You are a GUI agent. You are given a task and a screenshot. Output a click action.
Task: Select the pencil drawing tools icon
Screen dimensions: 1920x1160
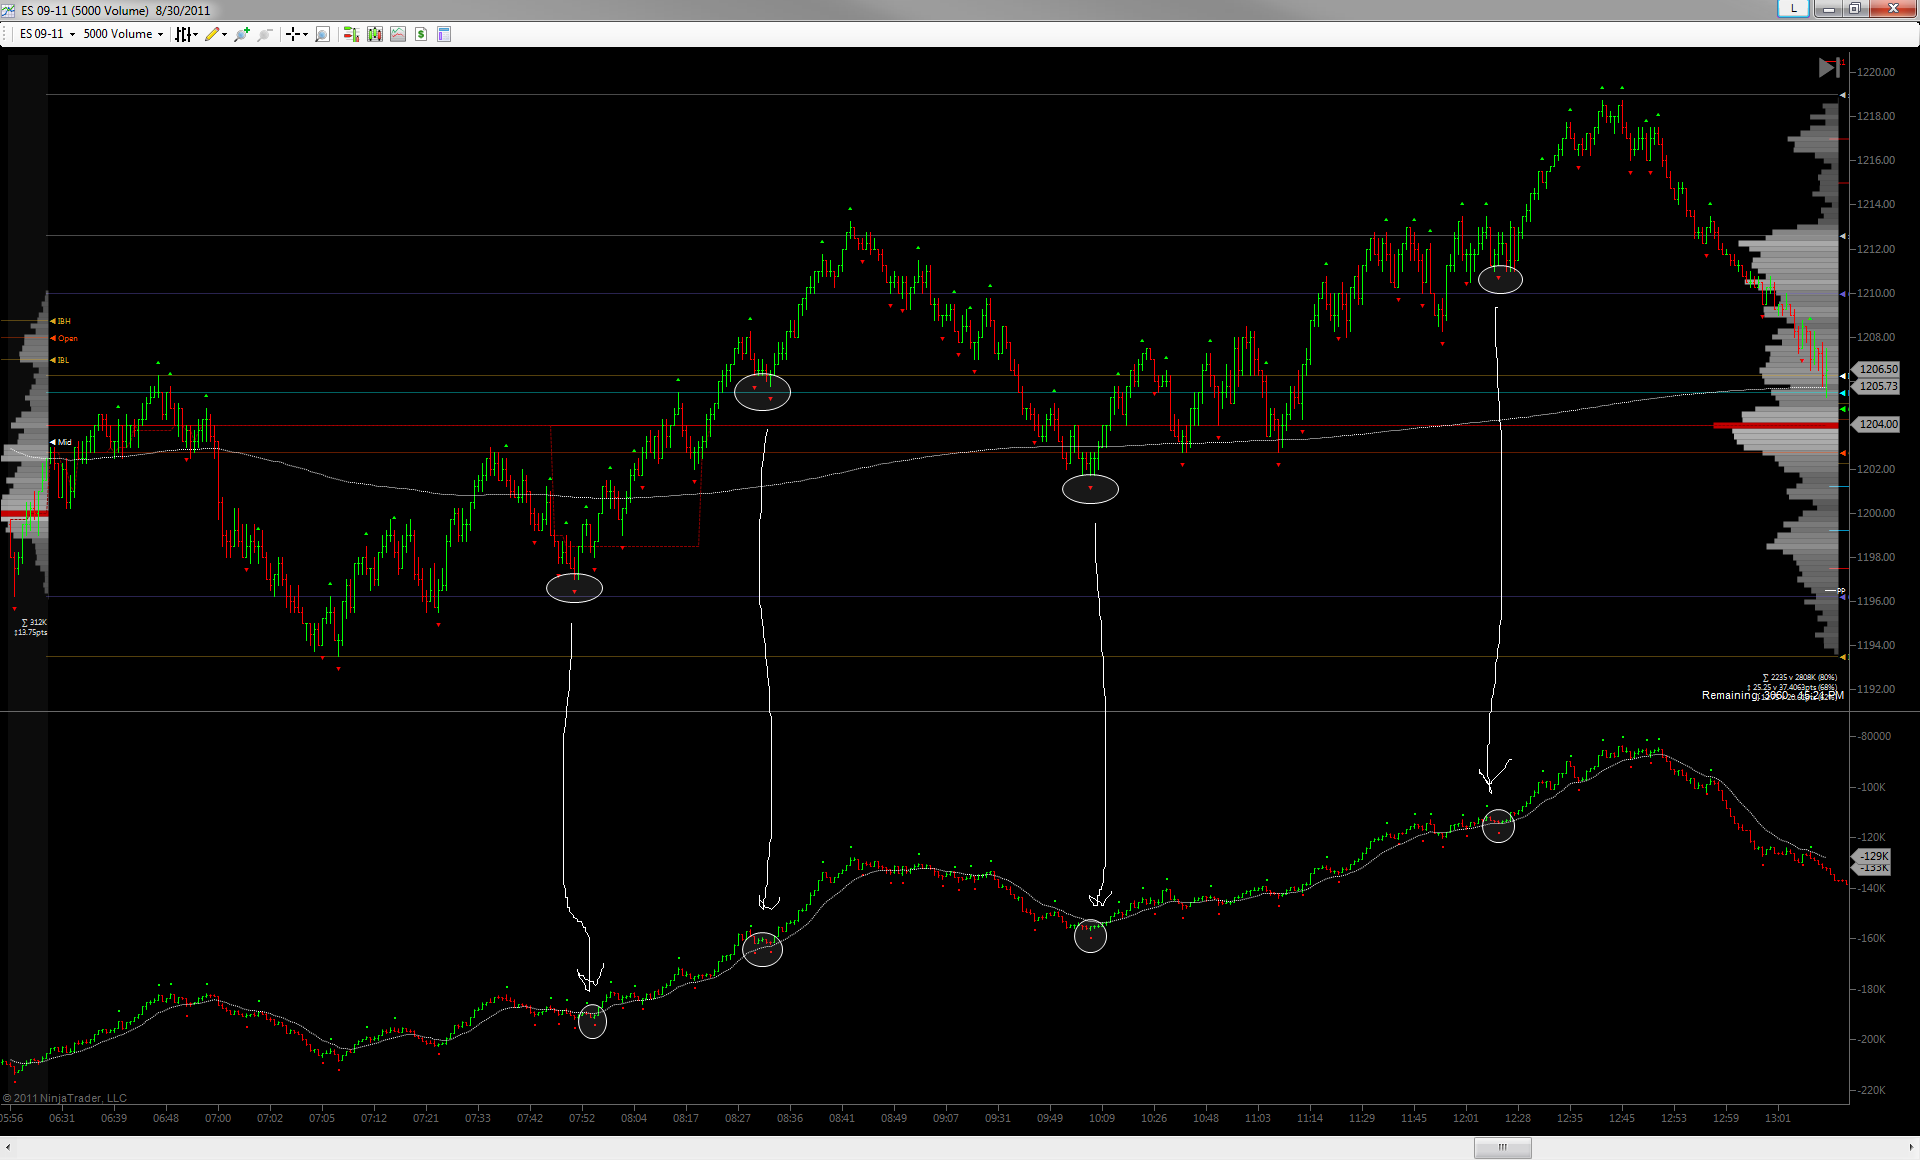coord(212,34)
